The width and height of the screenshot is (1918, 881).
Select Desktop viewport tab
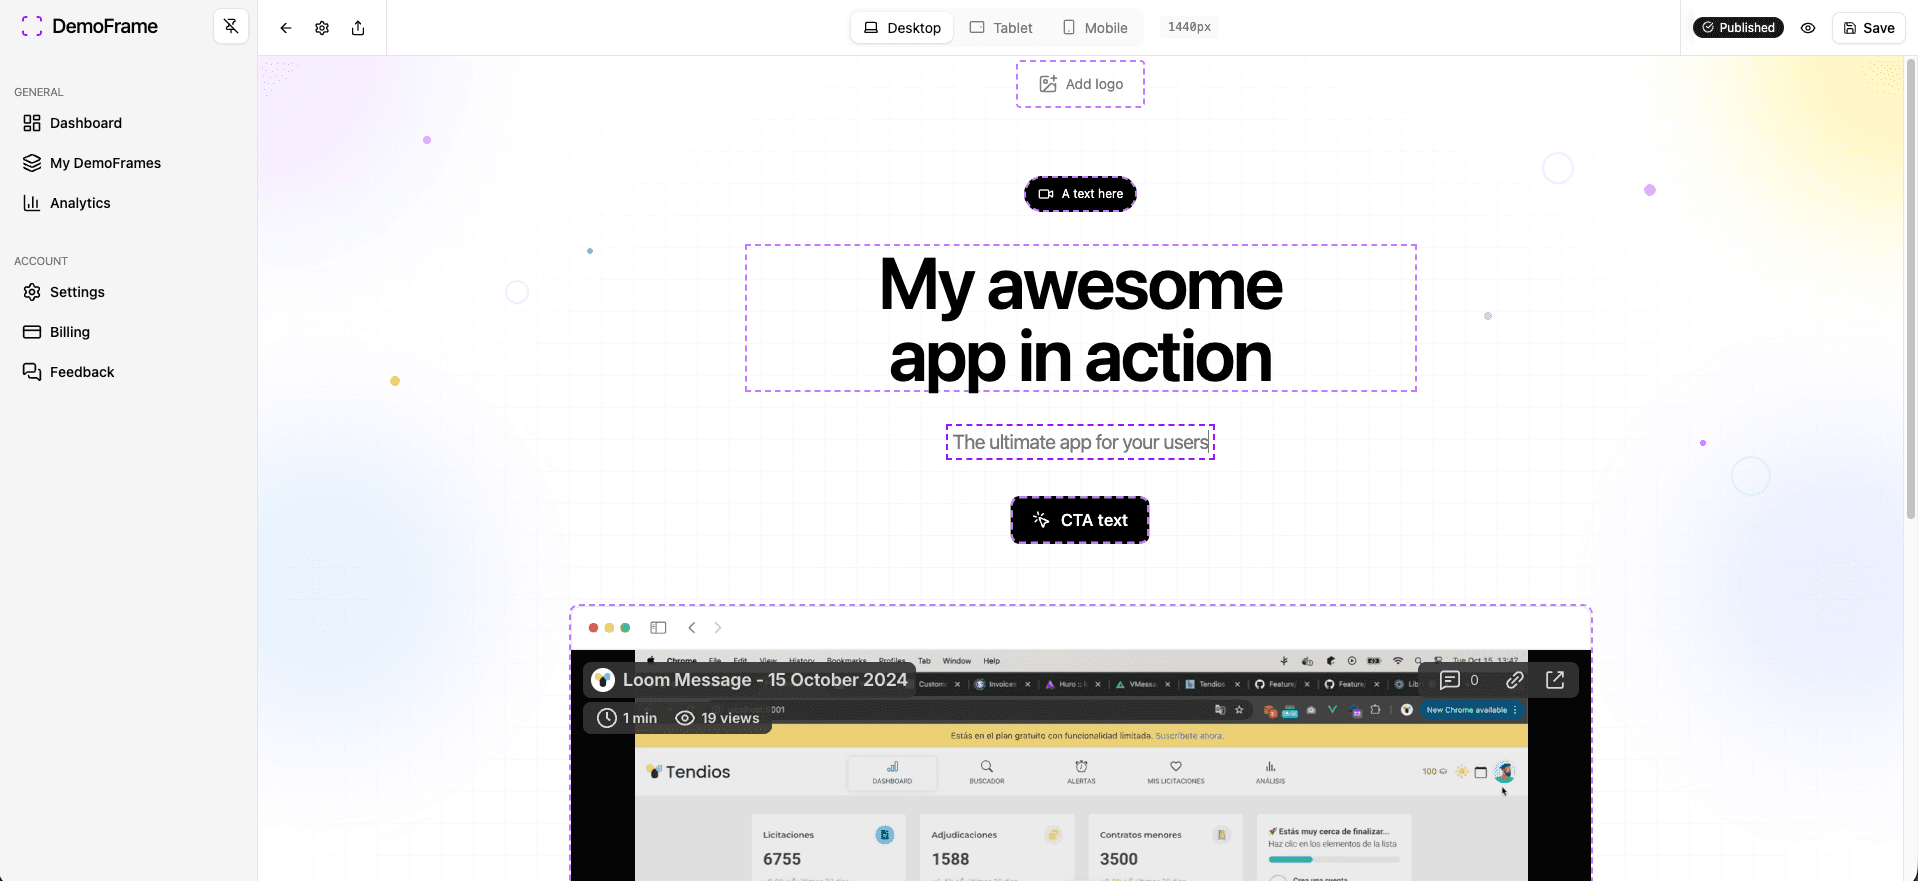(x=902, y=28)
